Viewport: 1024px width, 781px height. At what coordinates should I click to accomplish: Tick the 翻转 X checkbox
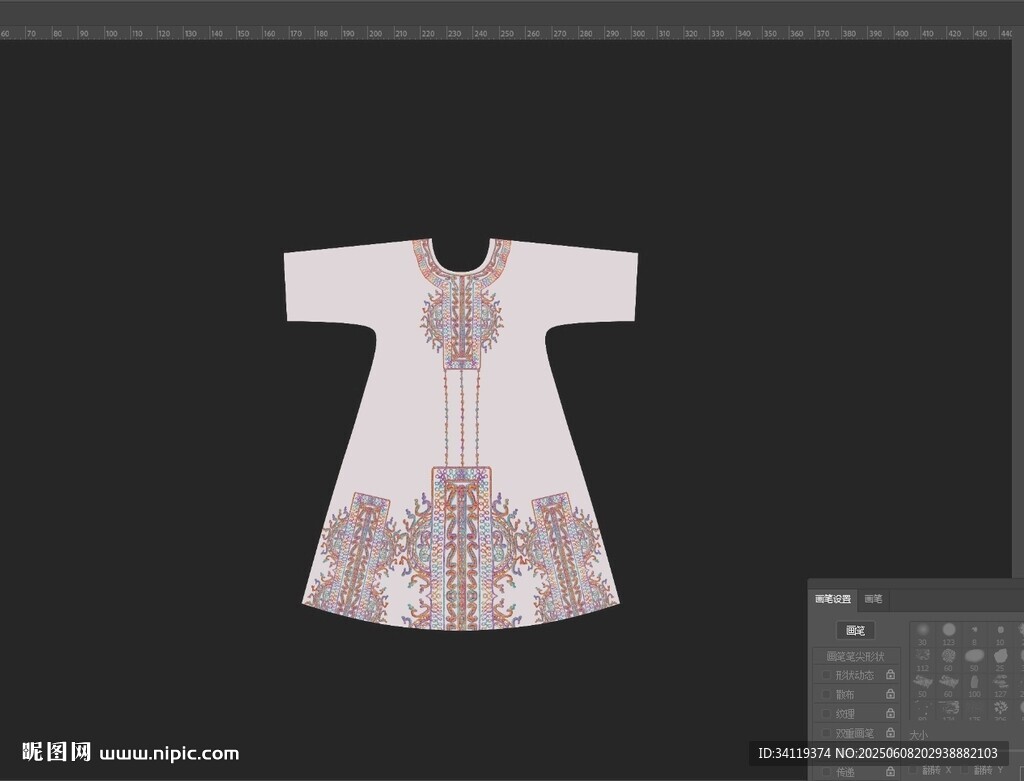[x=913, y=771]
